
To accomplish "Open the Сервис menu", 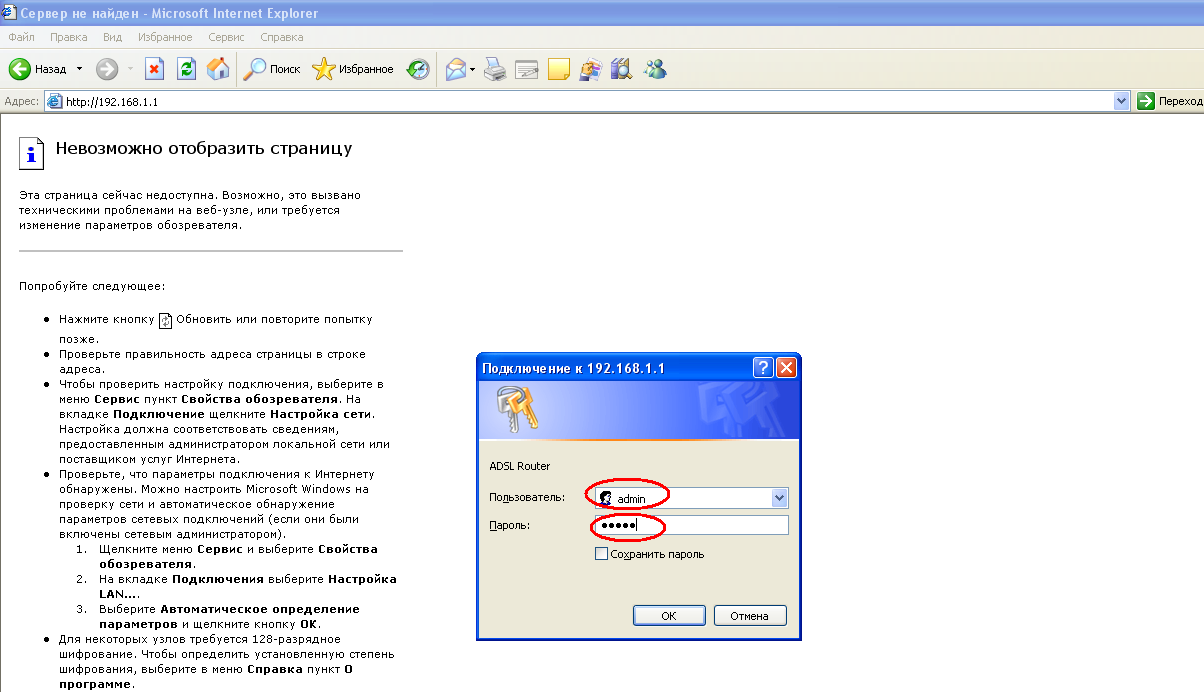I will tap(227, 37).
